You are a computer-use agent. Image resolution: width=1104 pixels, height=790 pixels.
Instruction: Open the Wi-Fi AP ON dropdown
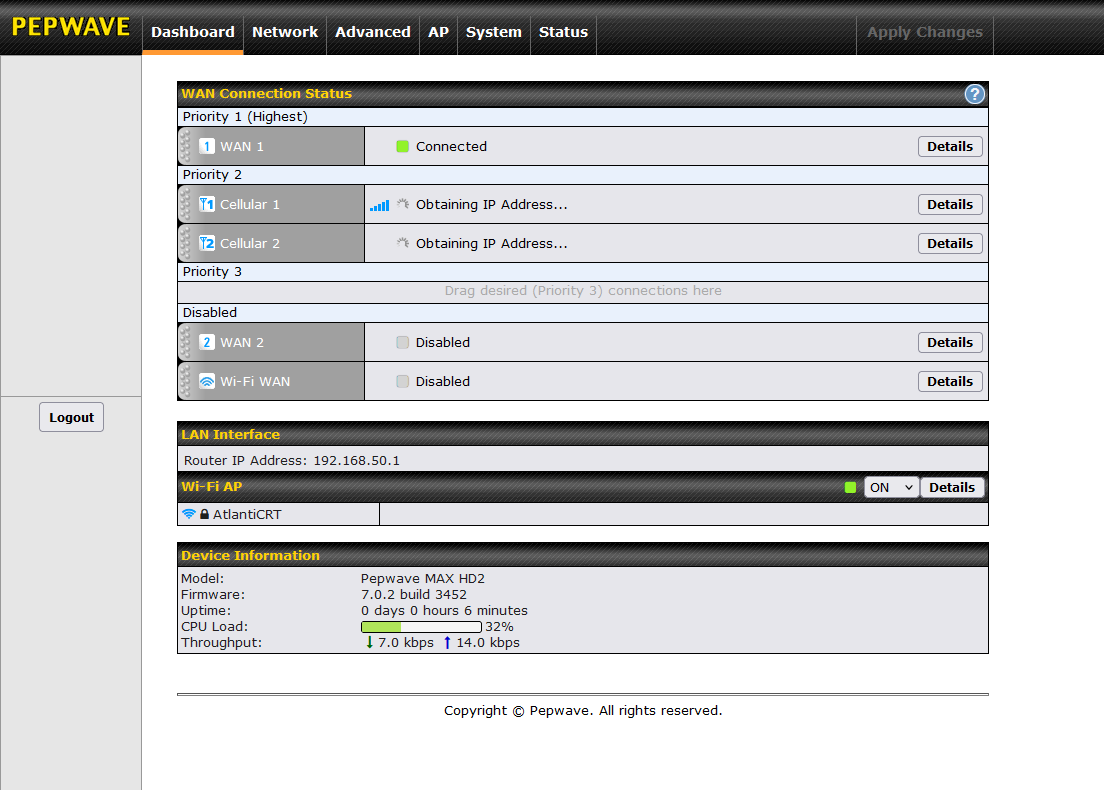pos(891,487)
